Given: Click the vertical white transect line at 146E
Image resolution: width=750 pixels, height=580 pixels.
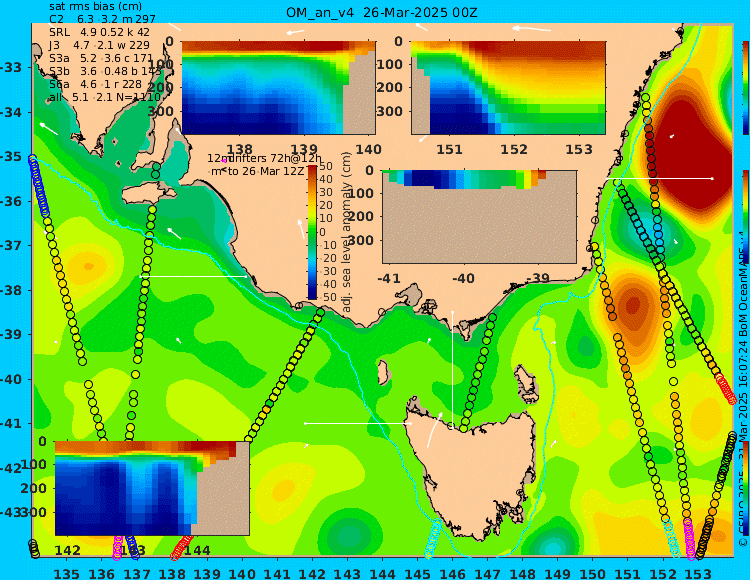Looking at the screenshot, I should pos(452,368).
